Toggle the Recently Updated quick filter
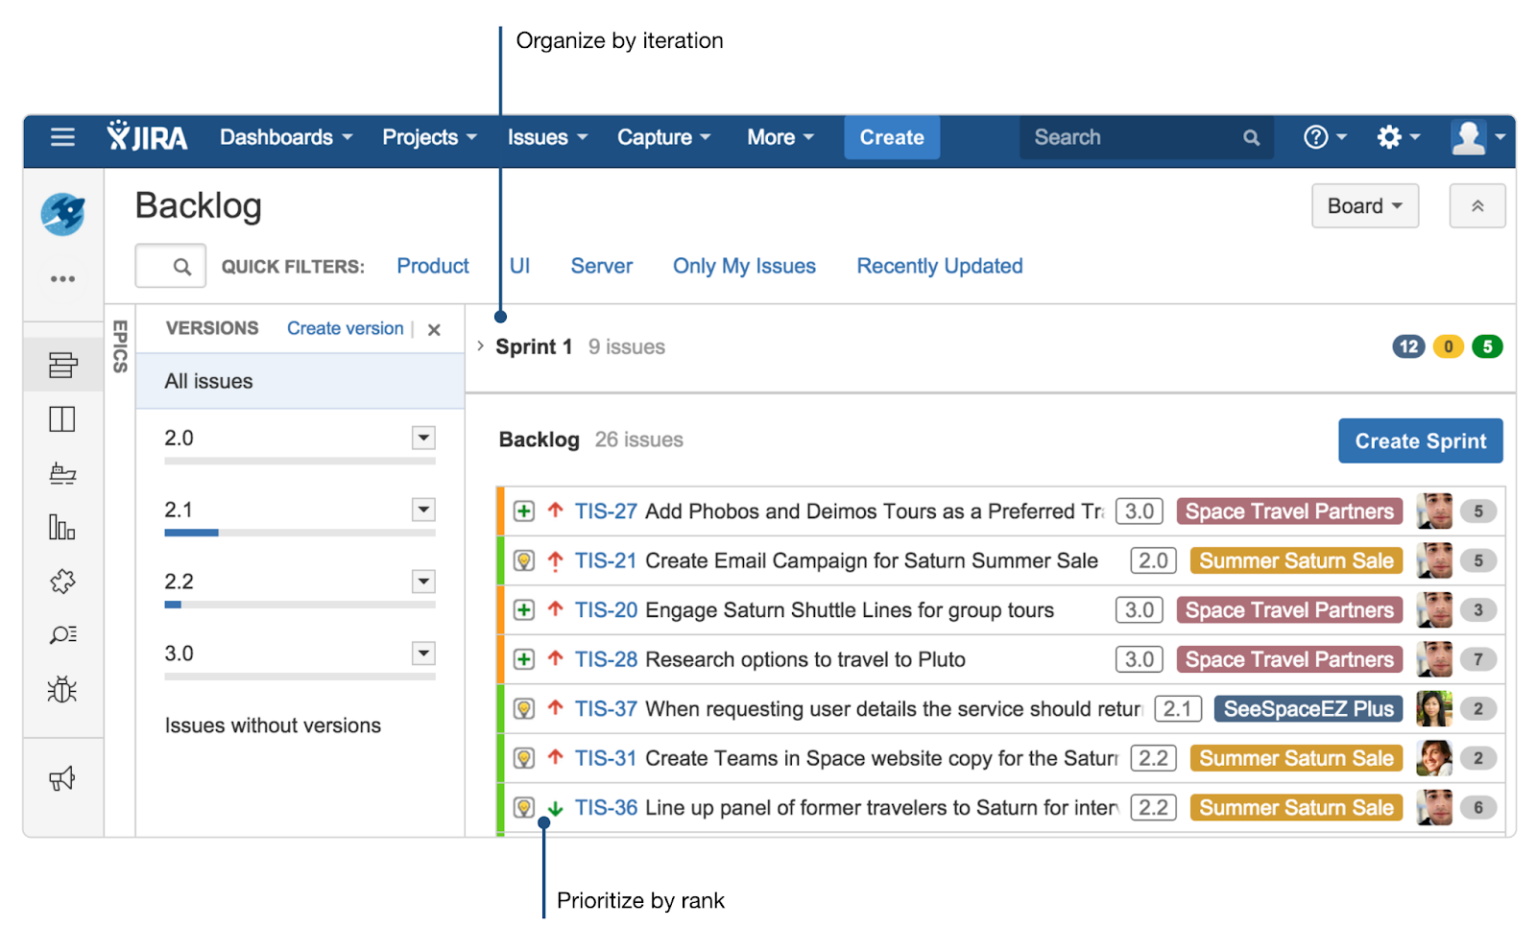This screenshot has height=927, width=1536. point(939,266)
